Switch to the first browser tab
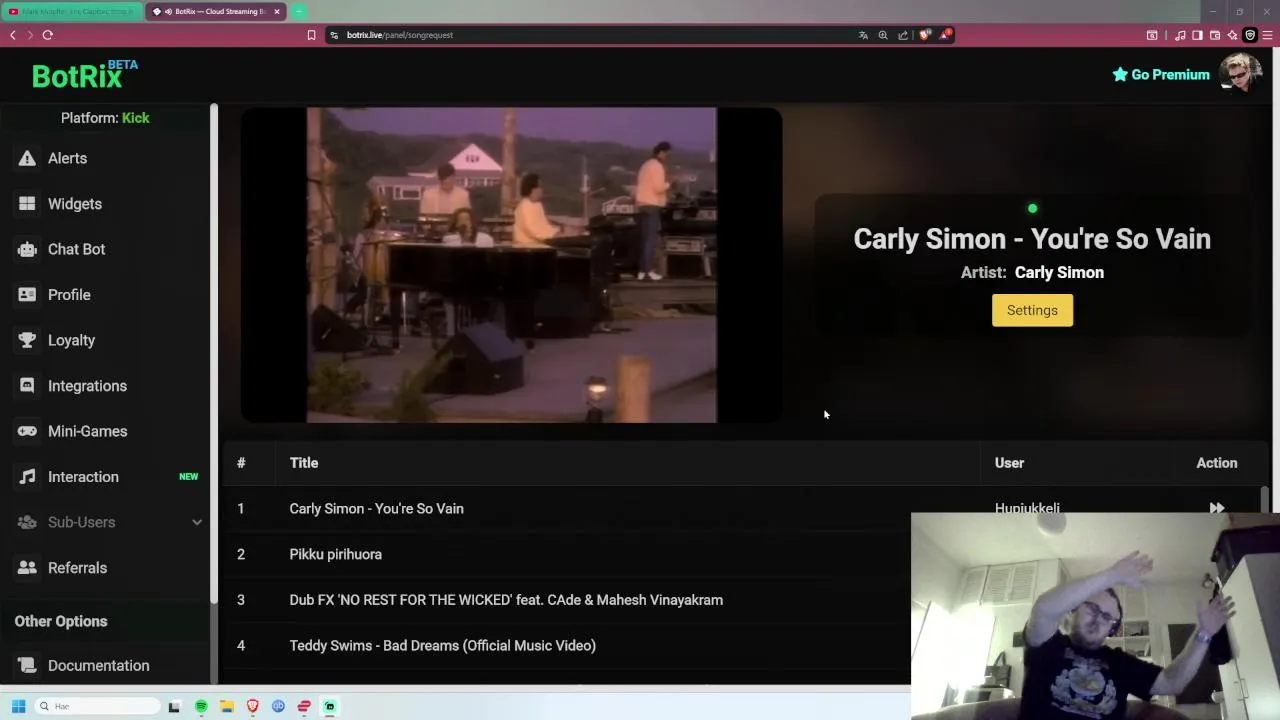1280x720 pixels. click(72, 11)
